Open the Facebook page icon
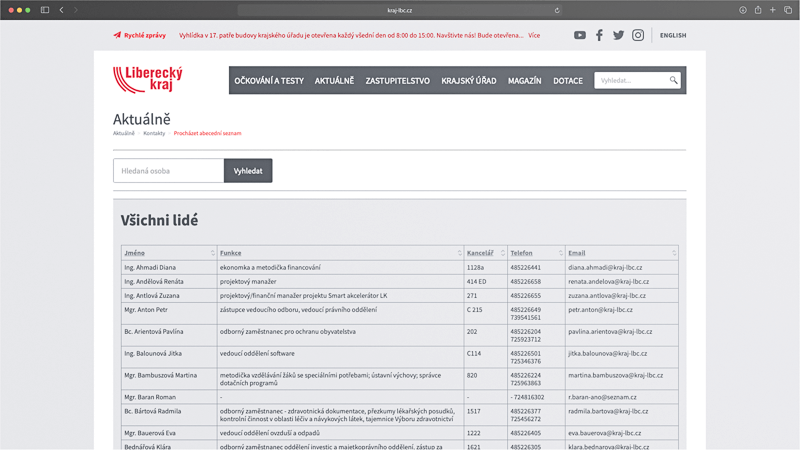The height and width of the screenshot is (450, 800). (599, 35)
